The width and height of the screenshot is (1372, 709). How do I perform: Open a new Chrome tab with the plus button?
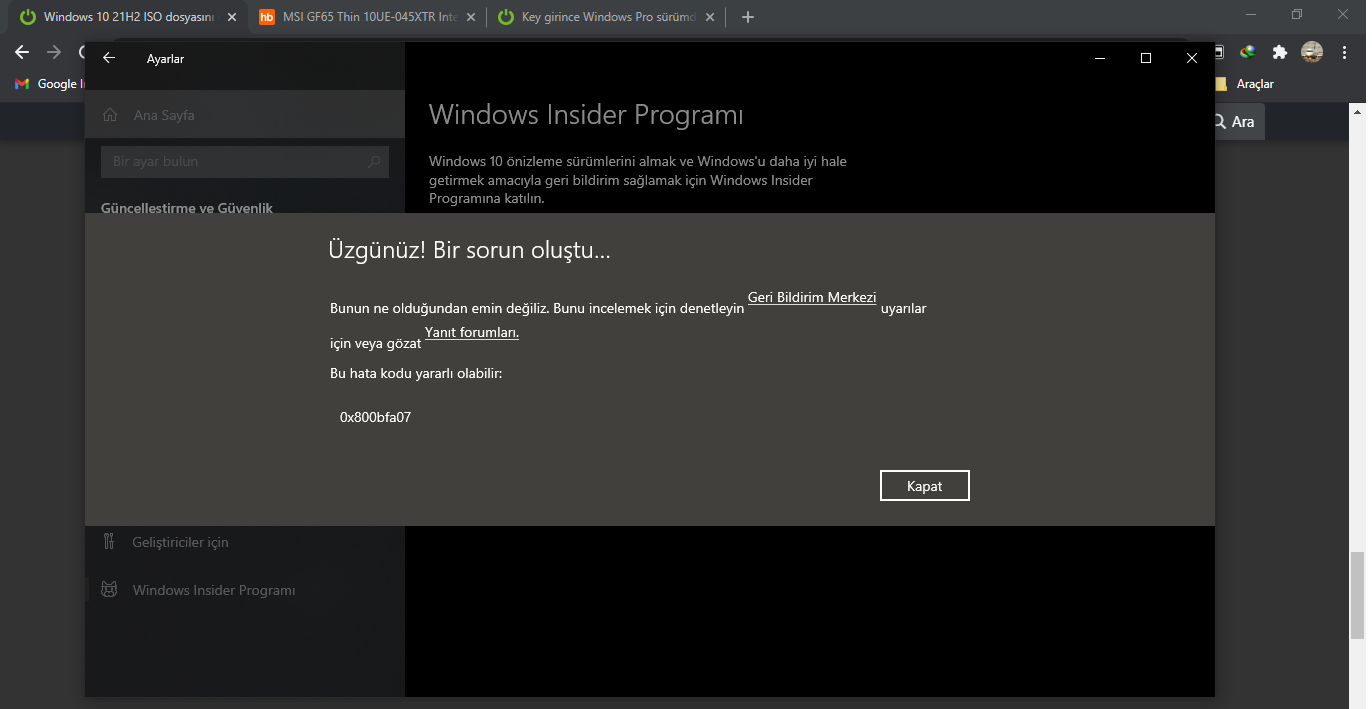748,17
